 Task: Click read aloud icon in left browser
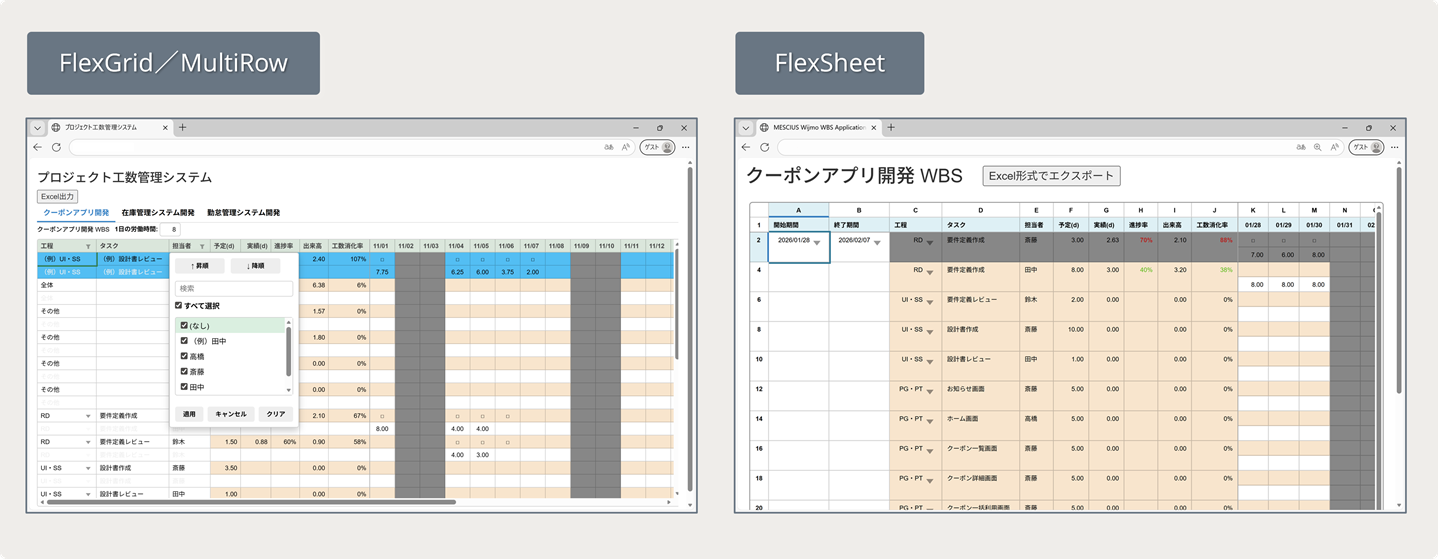626,147
